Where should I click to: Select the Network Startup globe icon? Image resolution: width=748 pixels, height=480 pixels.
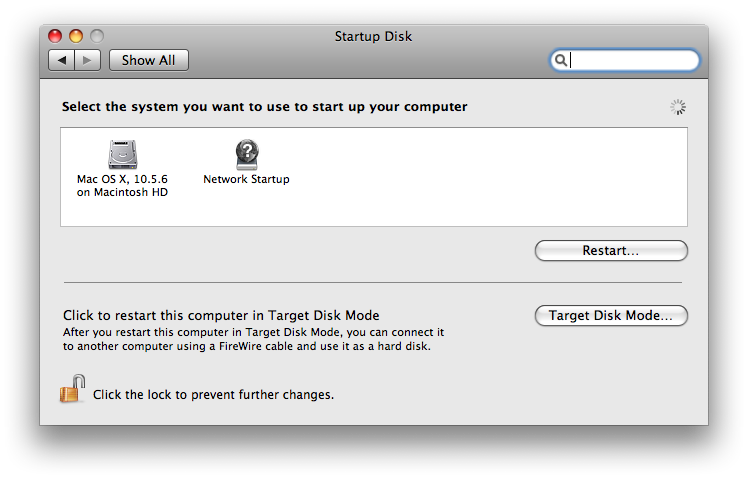246,154
